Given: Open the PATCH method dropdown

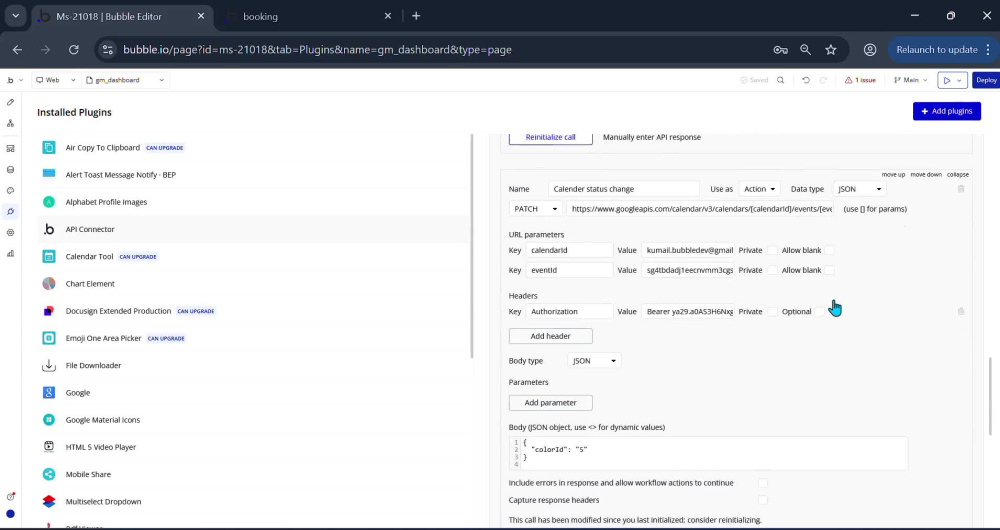Looking at the screenshot, I should [x=535, y=209].
